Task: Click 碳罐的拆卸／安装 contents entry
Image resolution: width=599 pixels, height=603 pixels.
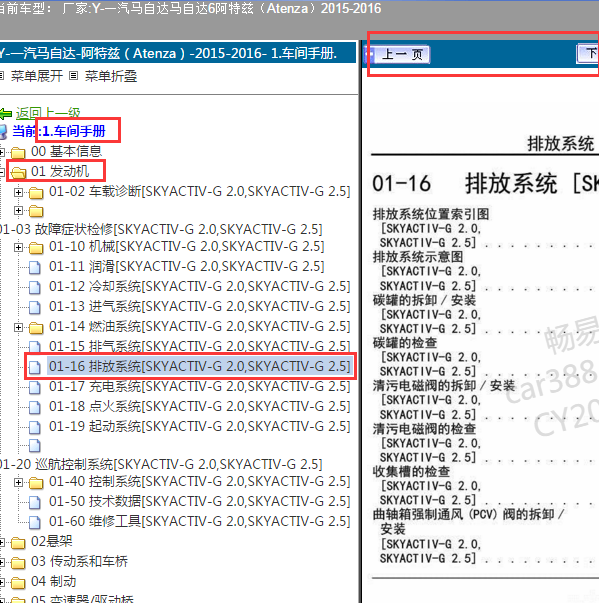Action: 424,300
